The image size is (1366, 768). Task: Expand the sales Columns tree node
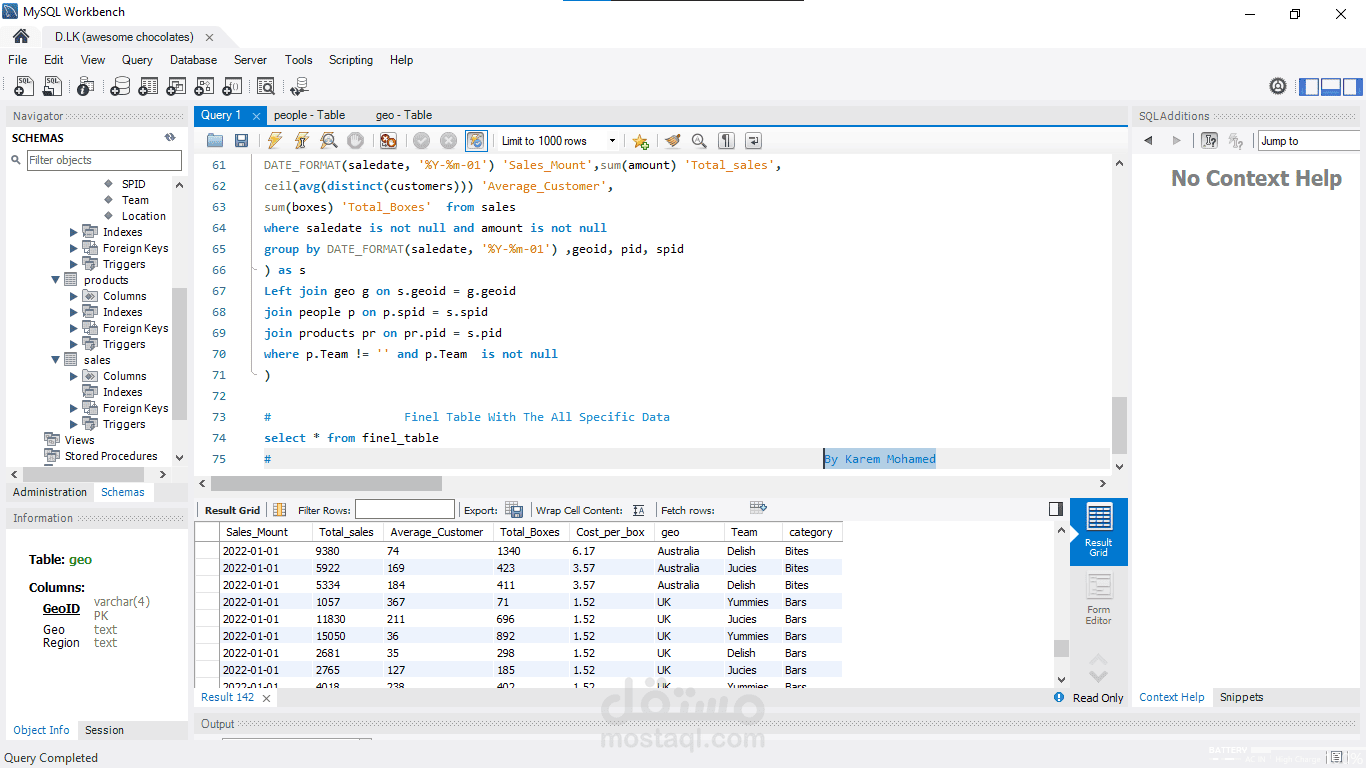(74, 376)
